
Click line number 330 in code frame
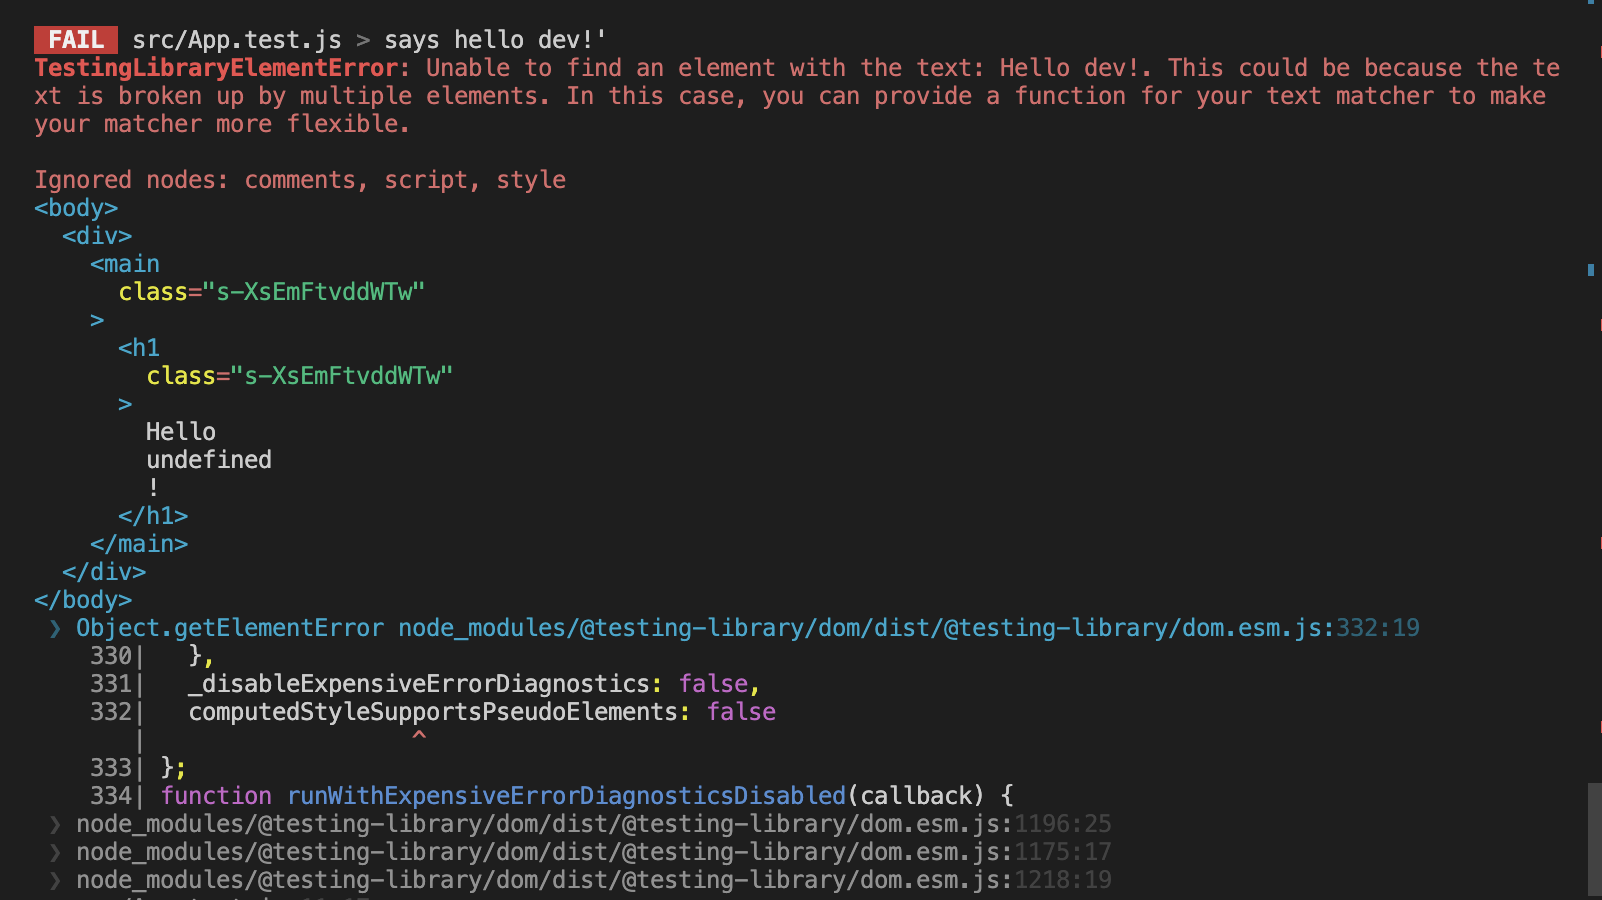coord(111,656)
